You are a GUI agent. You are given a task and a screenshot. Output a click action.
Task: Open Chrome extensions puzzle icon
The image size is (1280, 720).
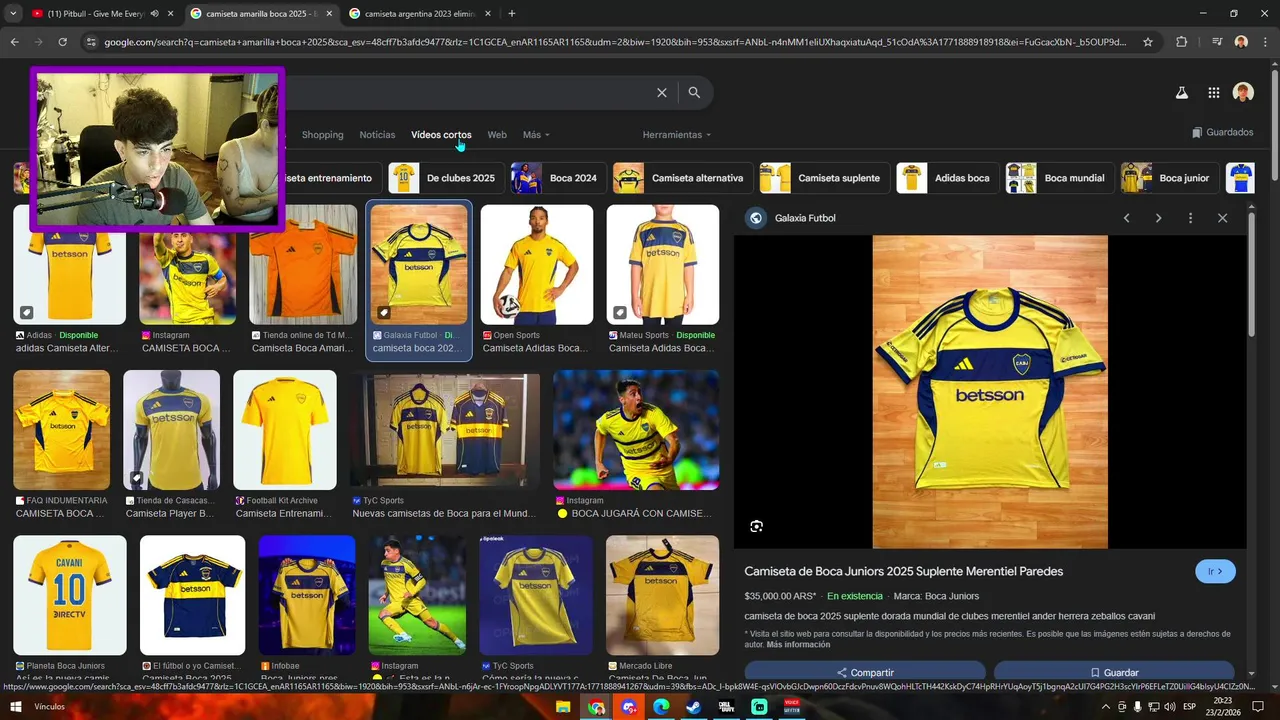tap(1181, 42)
